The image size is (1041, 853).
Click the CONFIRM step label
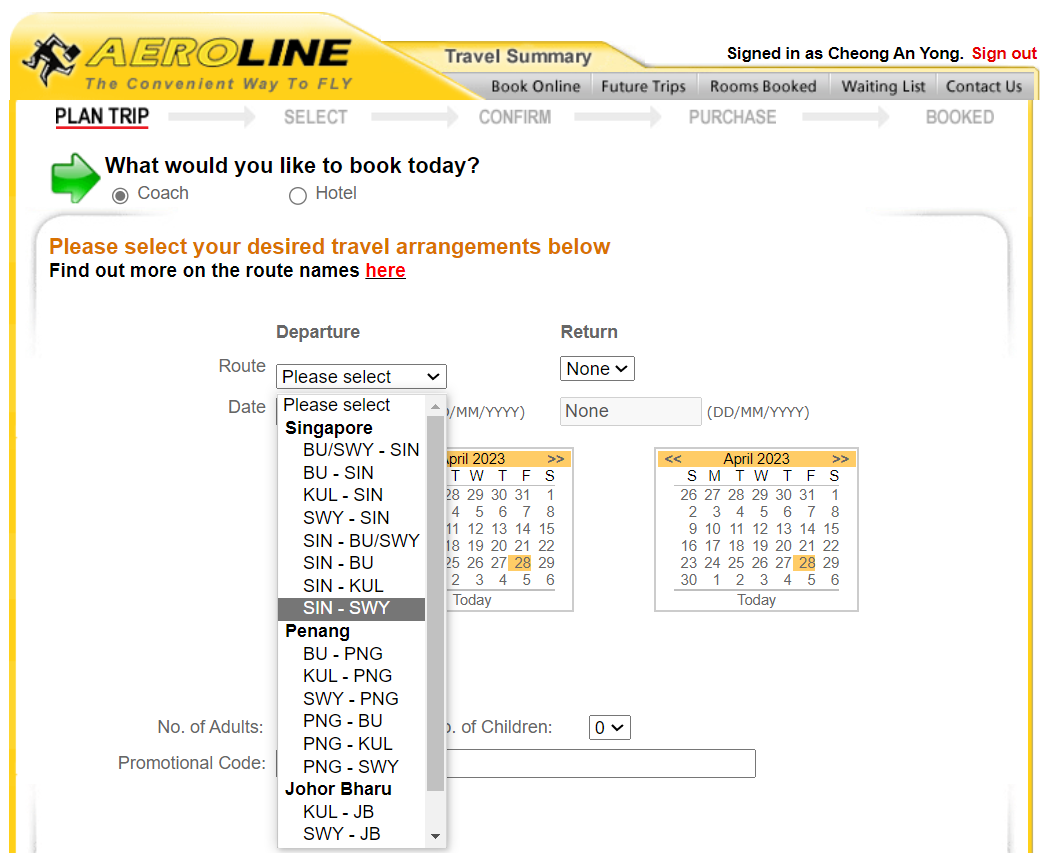point(515,117)
